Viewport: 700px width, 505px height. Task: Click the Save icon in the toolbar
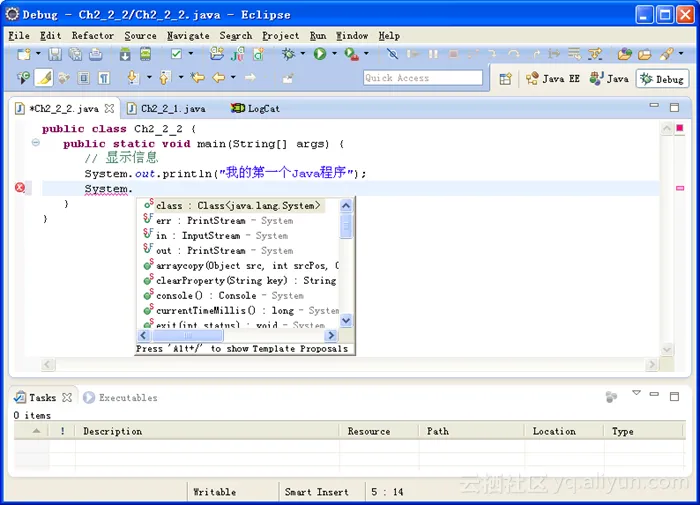pos(55,54)
